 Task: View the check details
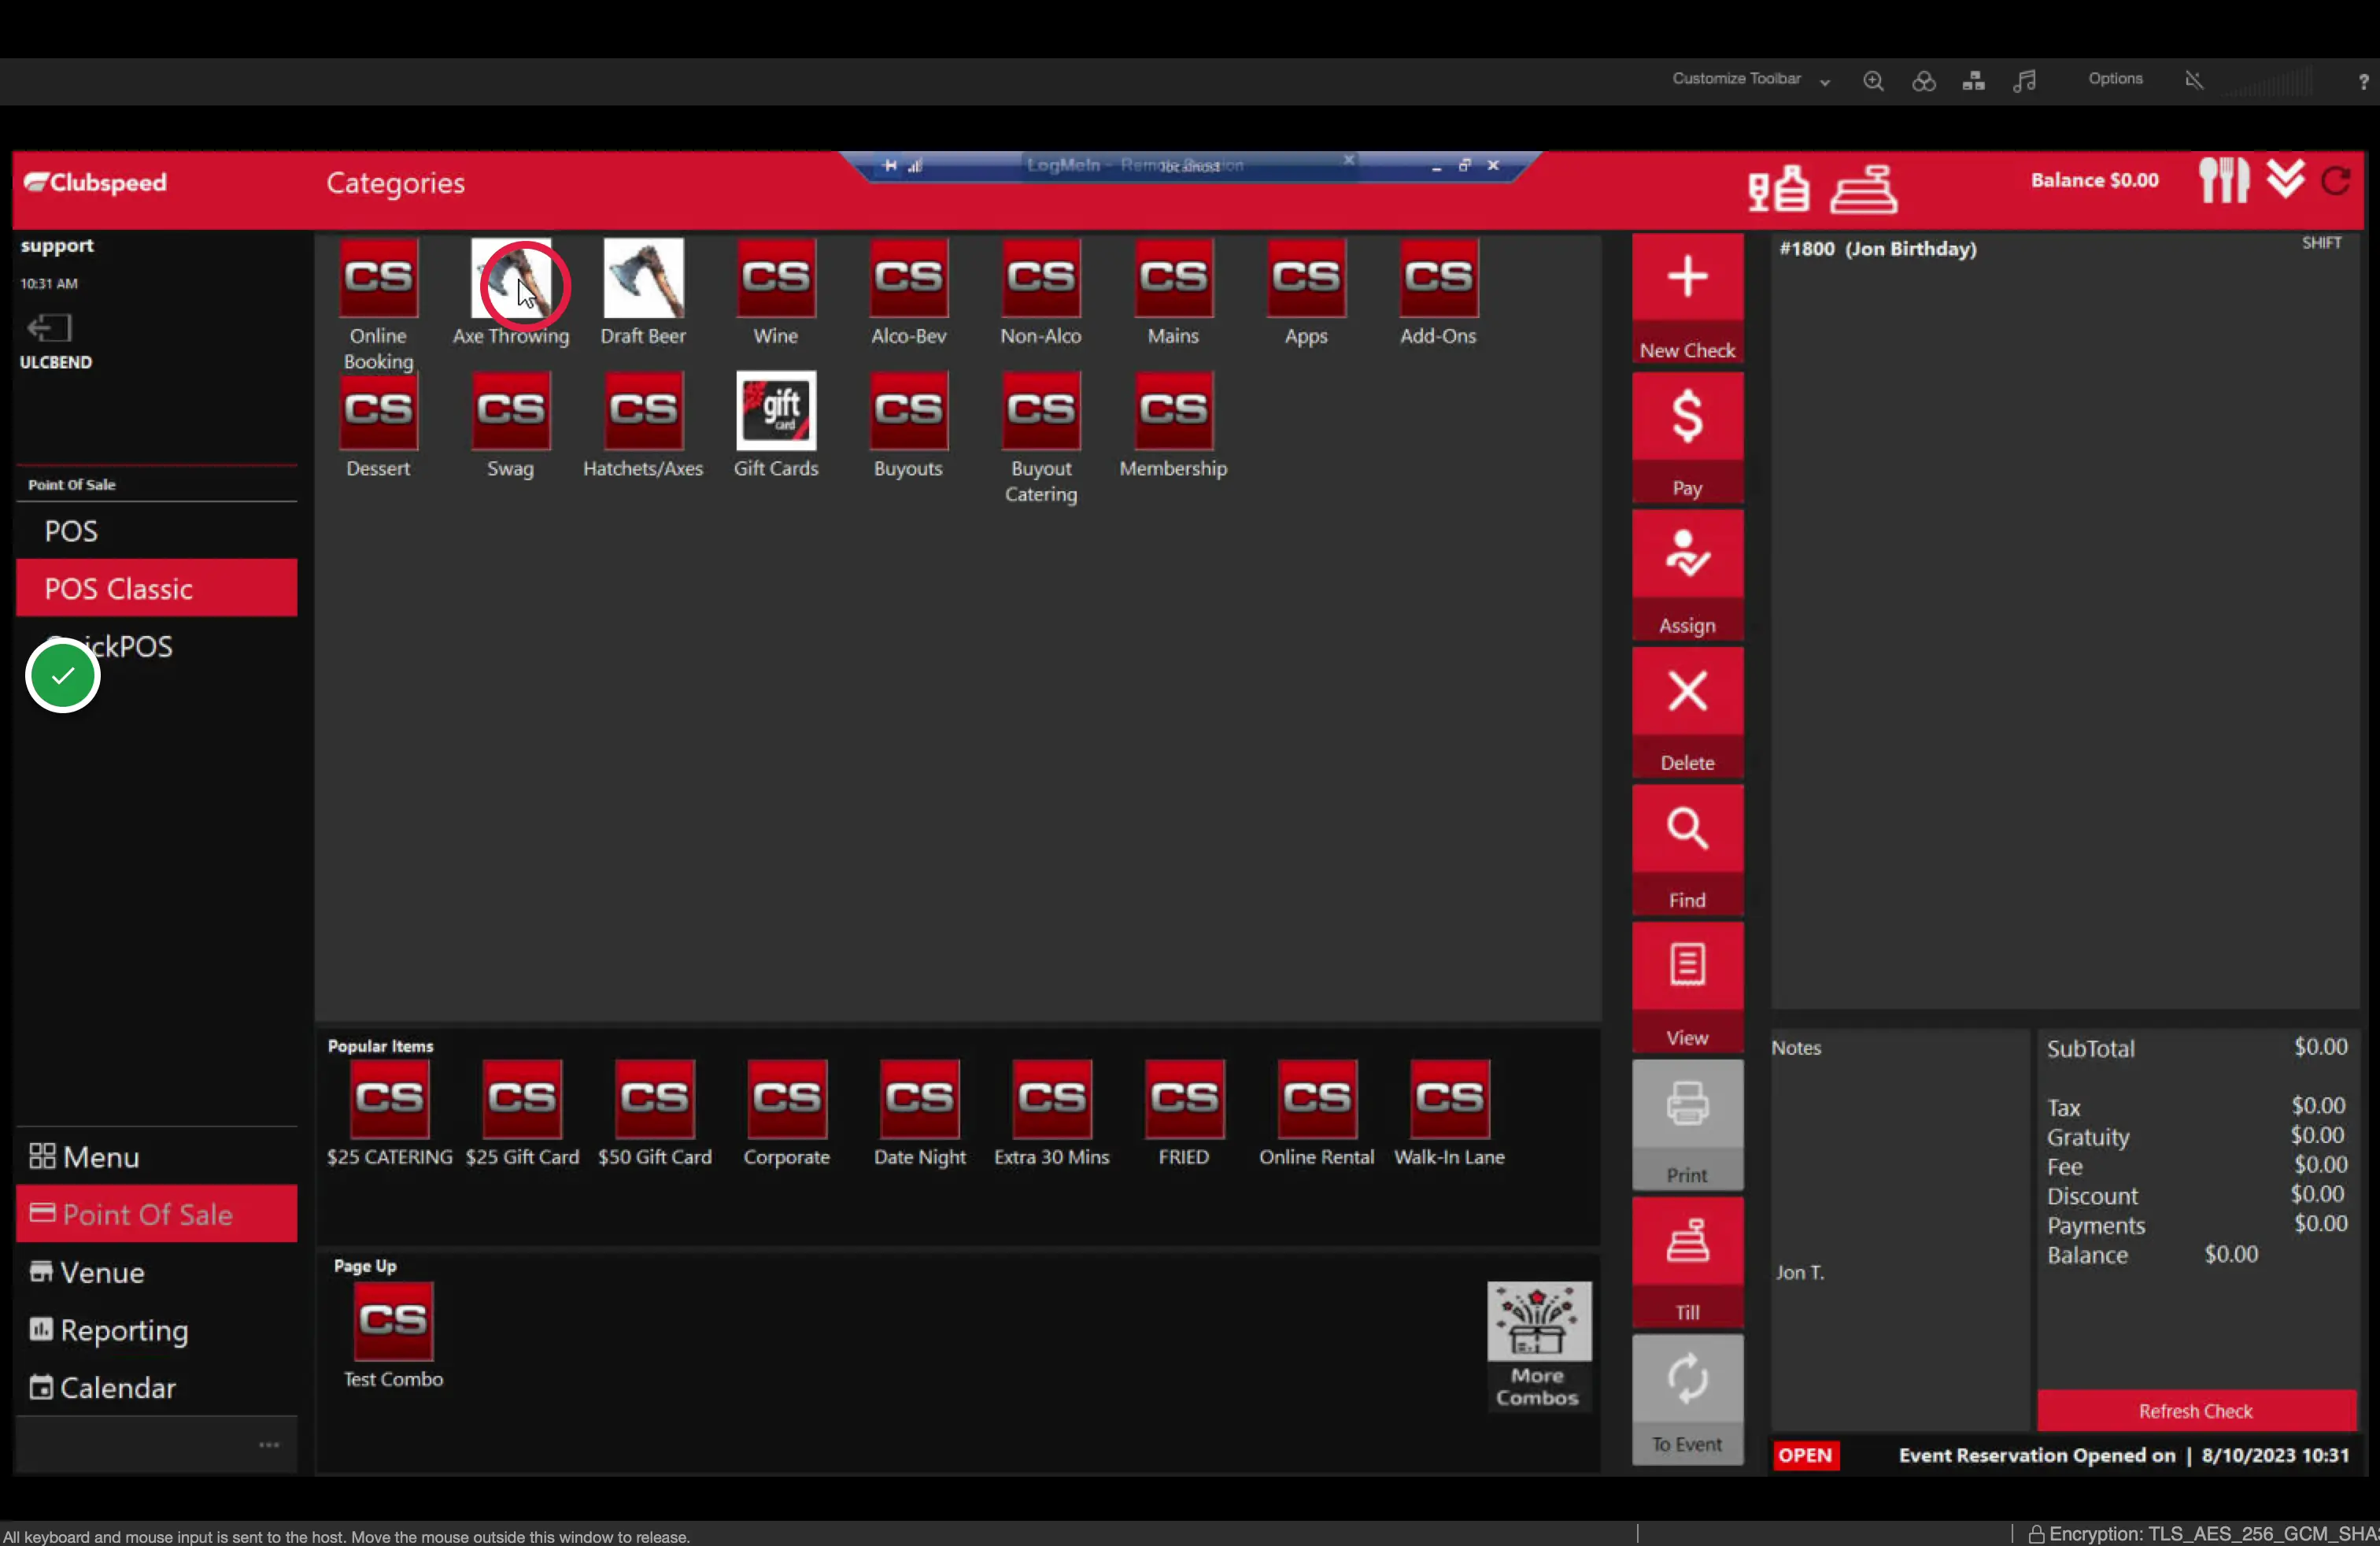(x=1687, y=986)
